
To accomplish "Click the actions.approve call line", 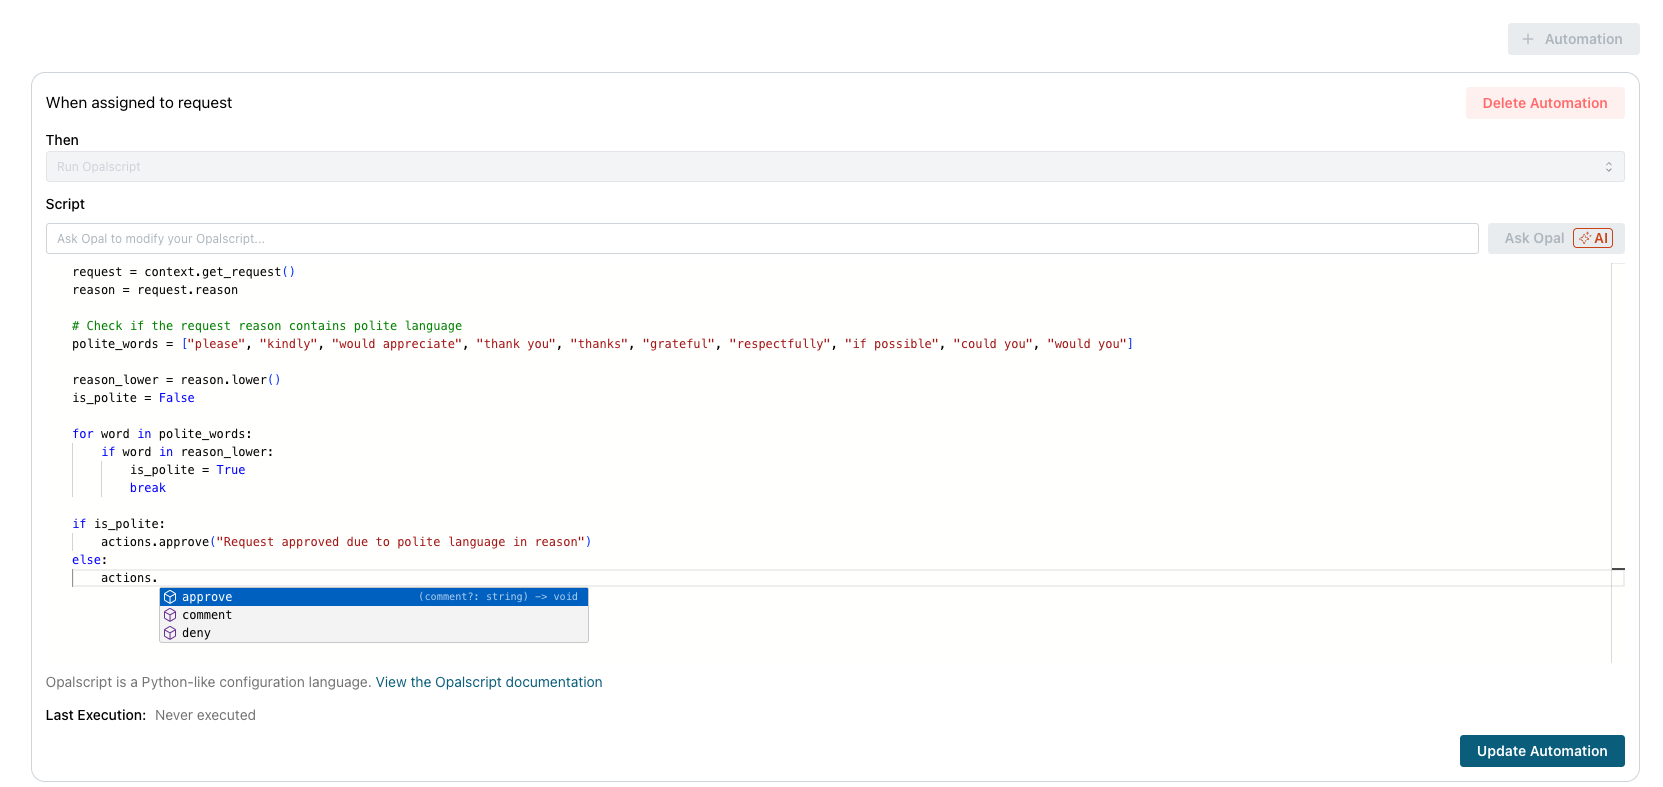I will tap(346, 542).
